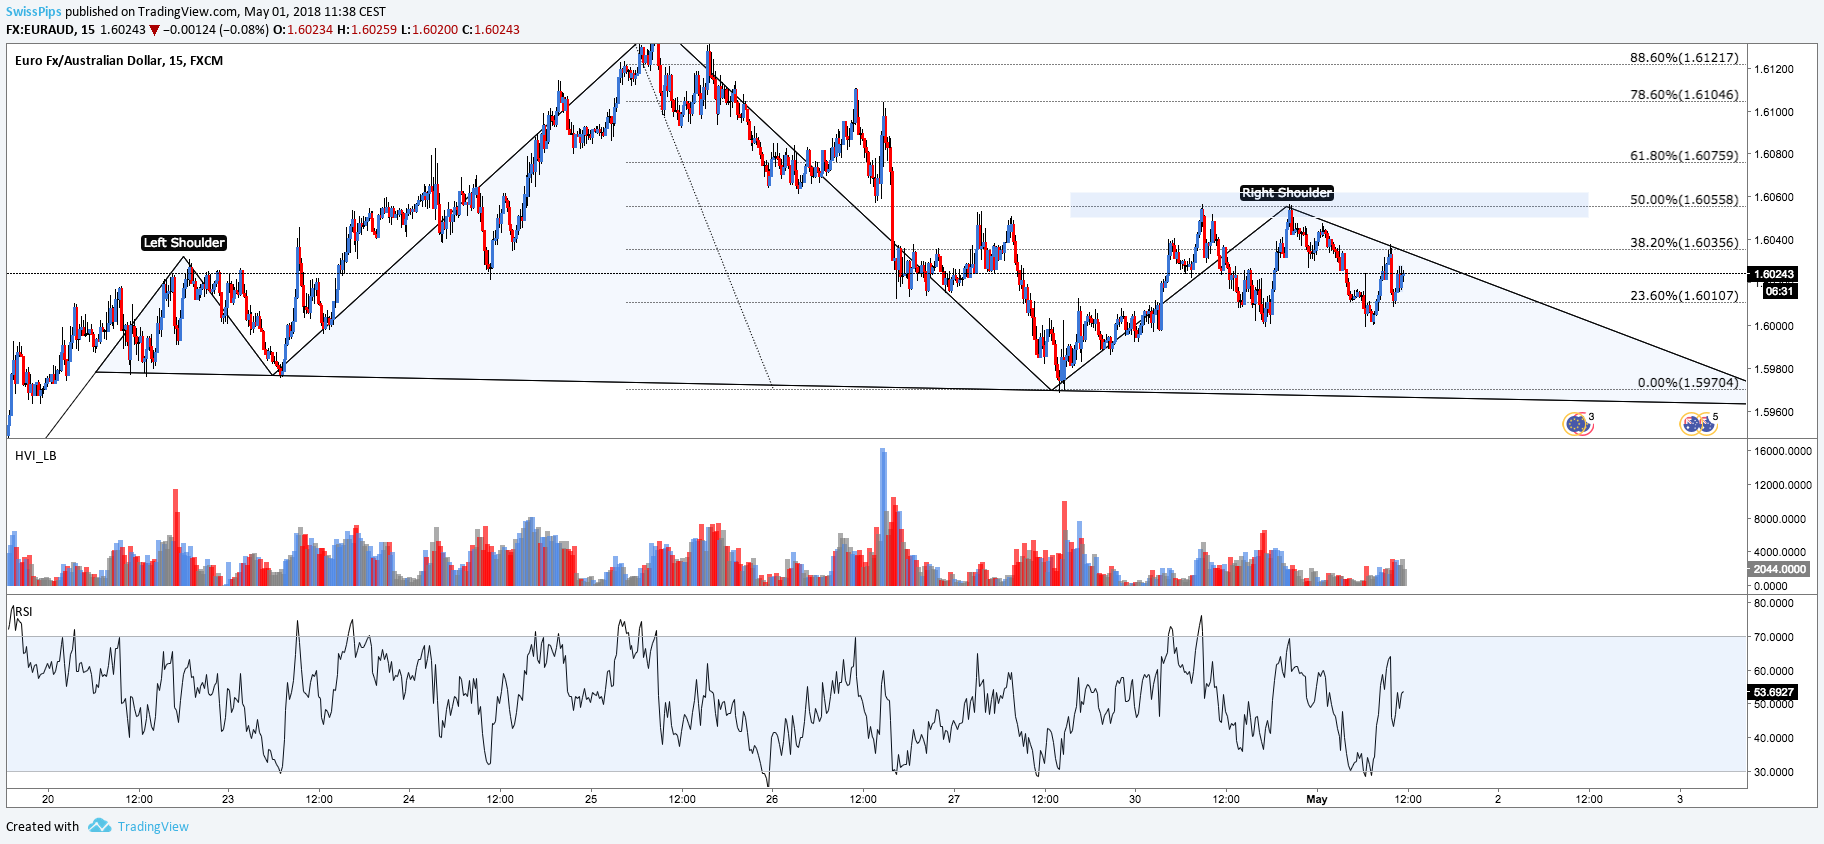1824x844 pixels.
Task: Click the RSI value tag 53.6927
Action: click(1773, 692)
